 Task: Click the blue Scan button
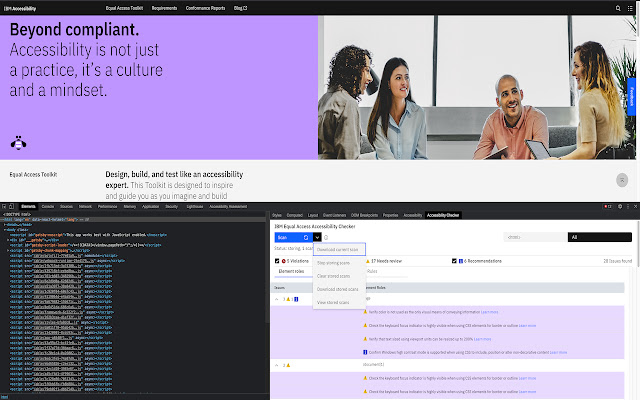point(293,237)
